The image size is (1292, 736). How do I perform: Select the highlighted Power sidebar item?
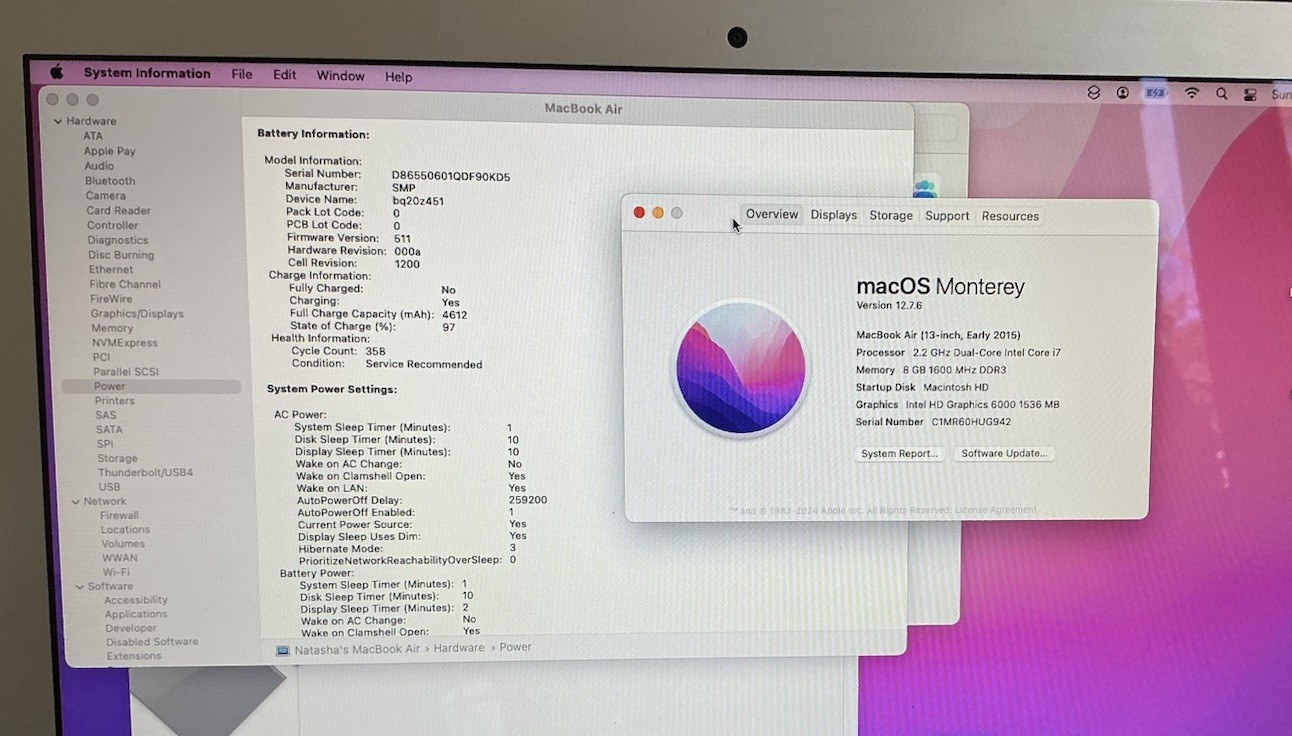(151, 386)
